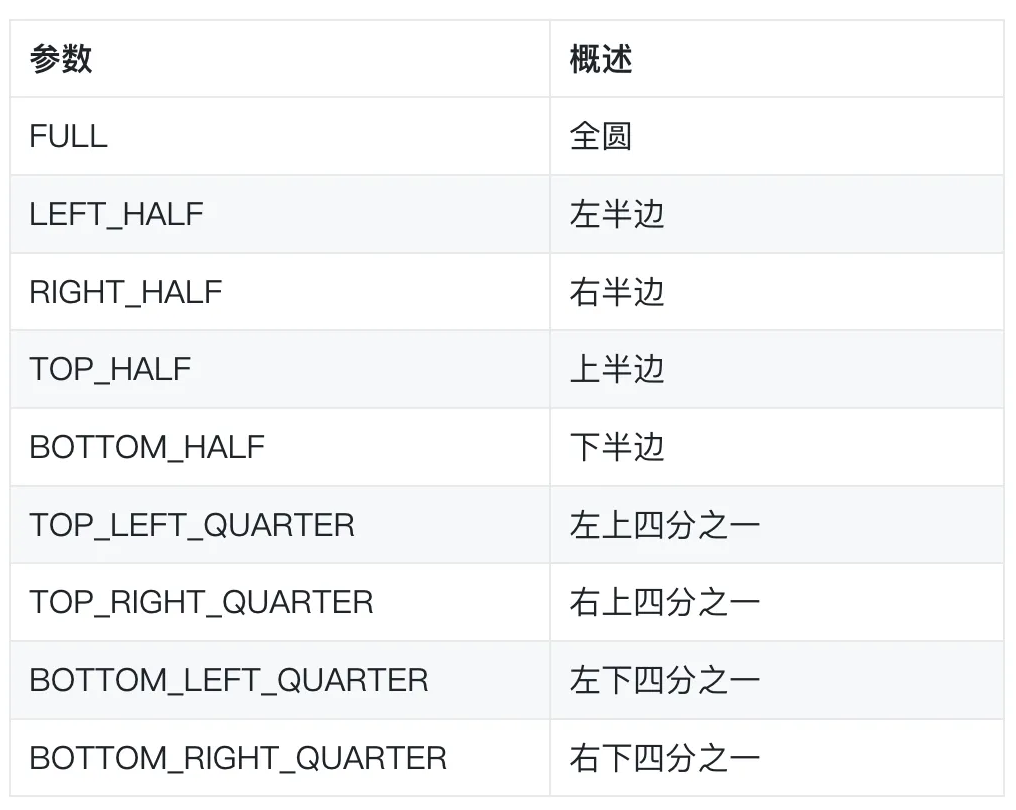
Task: Select the BOTTOM_RIGHT_QUARTER parameter cell
Action: tap(238, 758)
